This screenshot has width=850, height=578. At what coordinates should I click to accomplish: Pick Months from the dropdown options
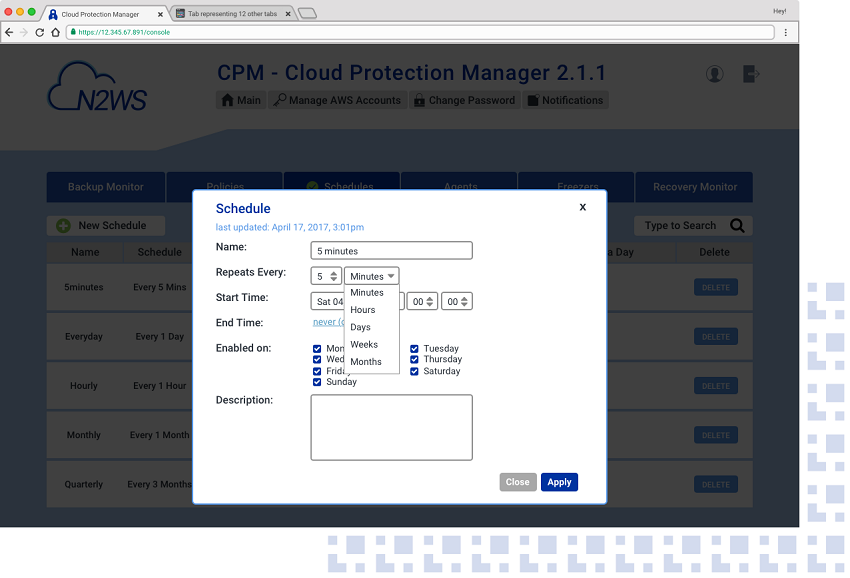366,362
